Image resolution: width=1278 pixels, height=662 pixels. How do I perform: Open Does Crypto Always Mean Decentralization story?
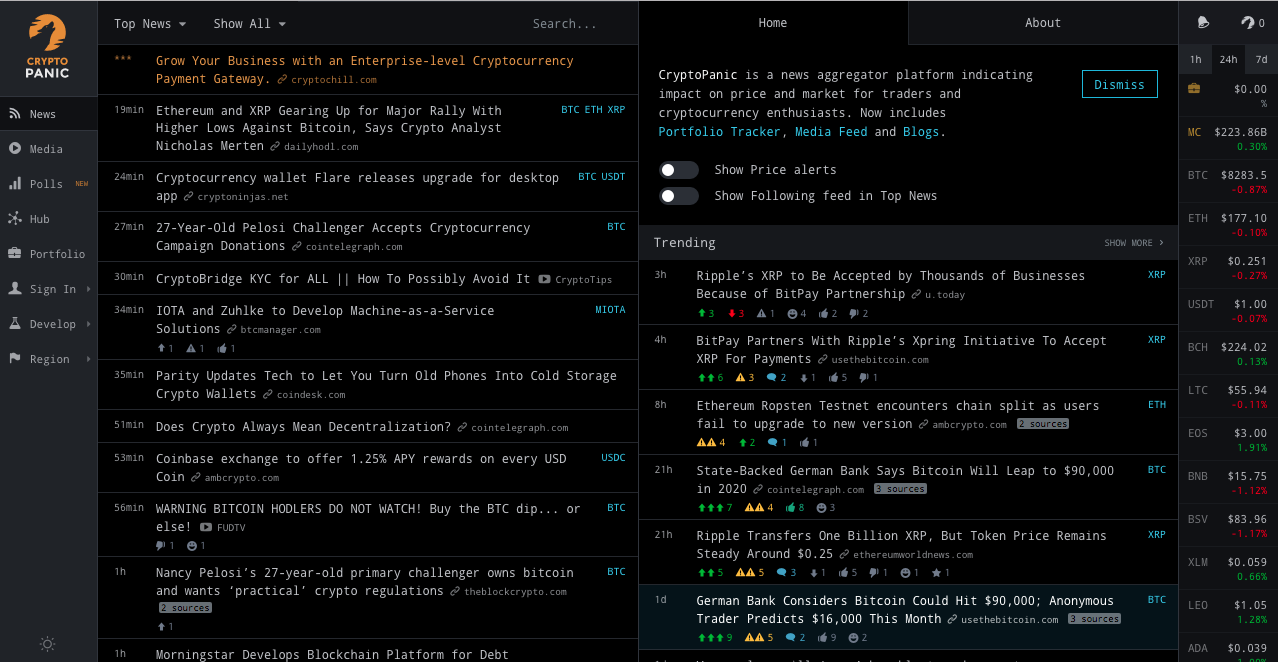(303, 427)
